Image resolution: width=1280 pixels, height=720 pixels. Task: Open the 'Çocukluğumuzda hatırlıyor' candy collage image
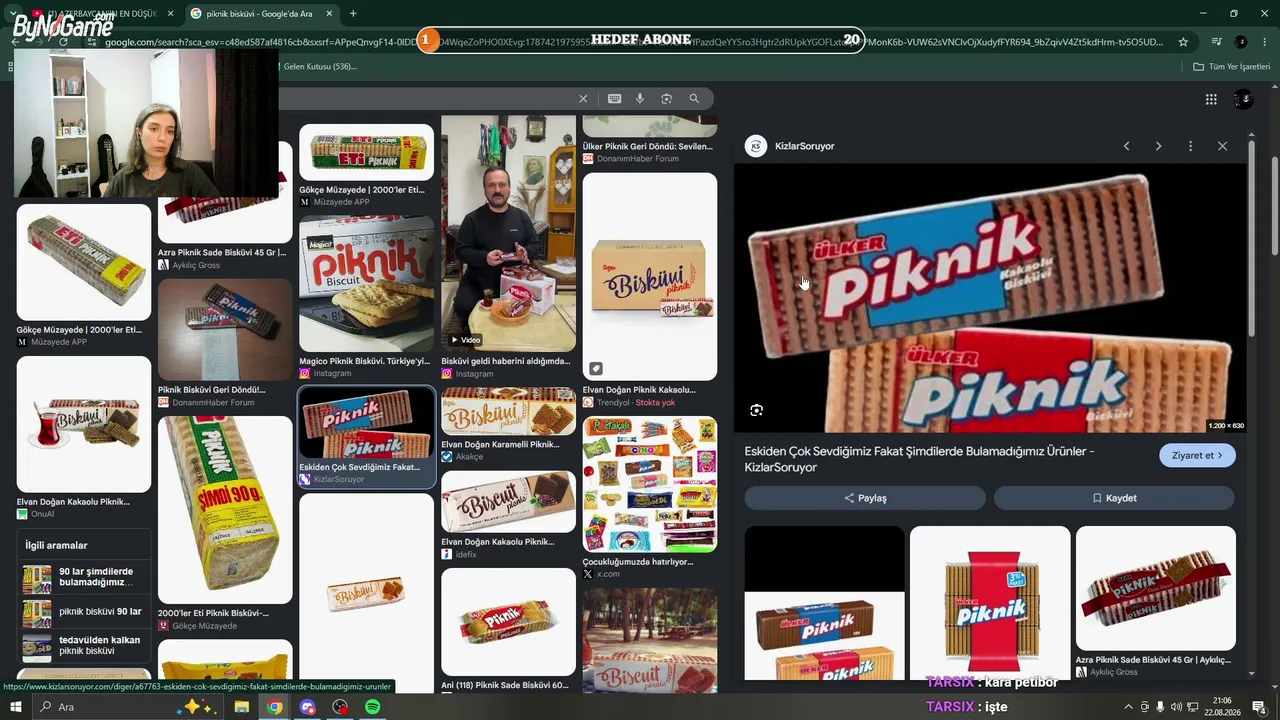pyautogui.click(x=650, y=484)
